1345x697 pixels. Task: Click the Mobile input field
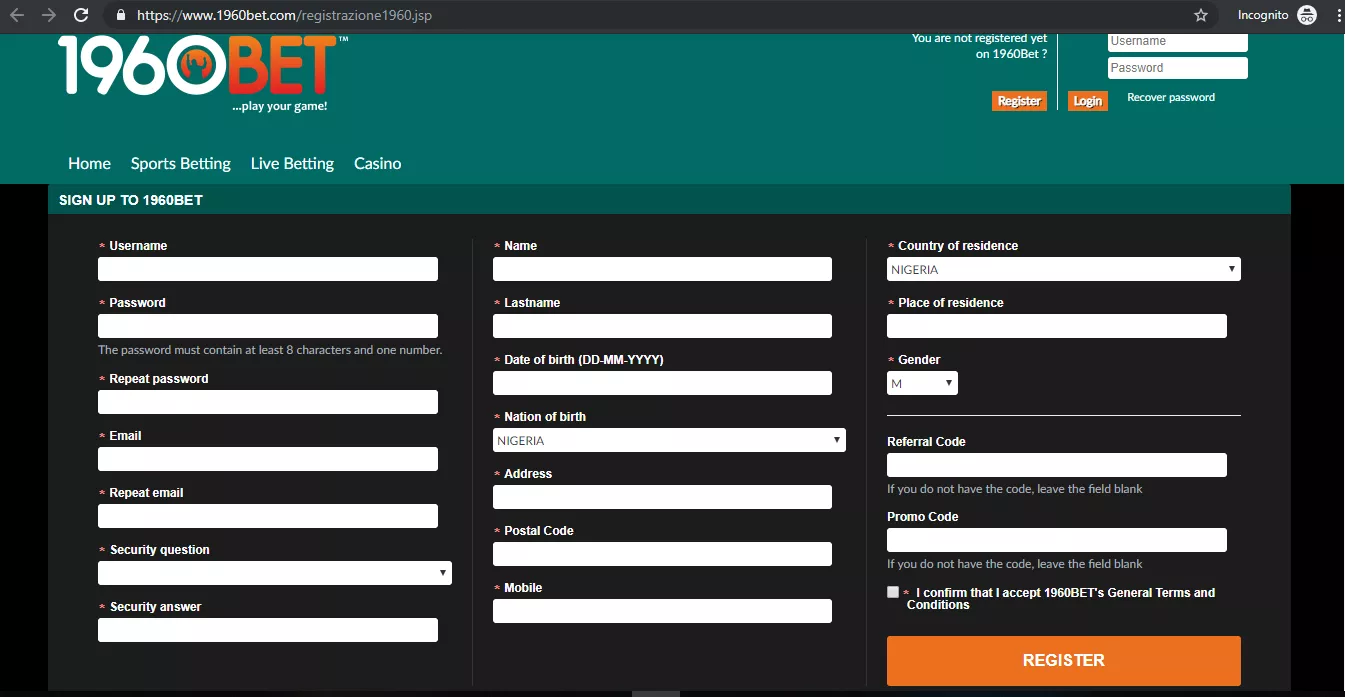pyautogui.click(x=661, y=610)
